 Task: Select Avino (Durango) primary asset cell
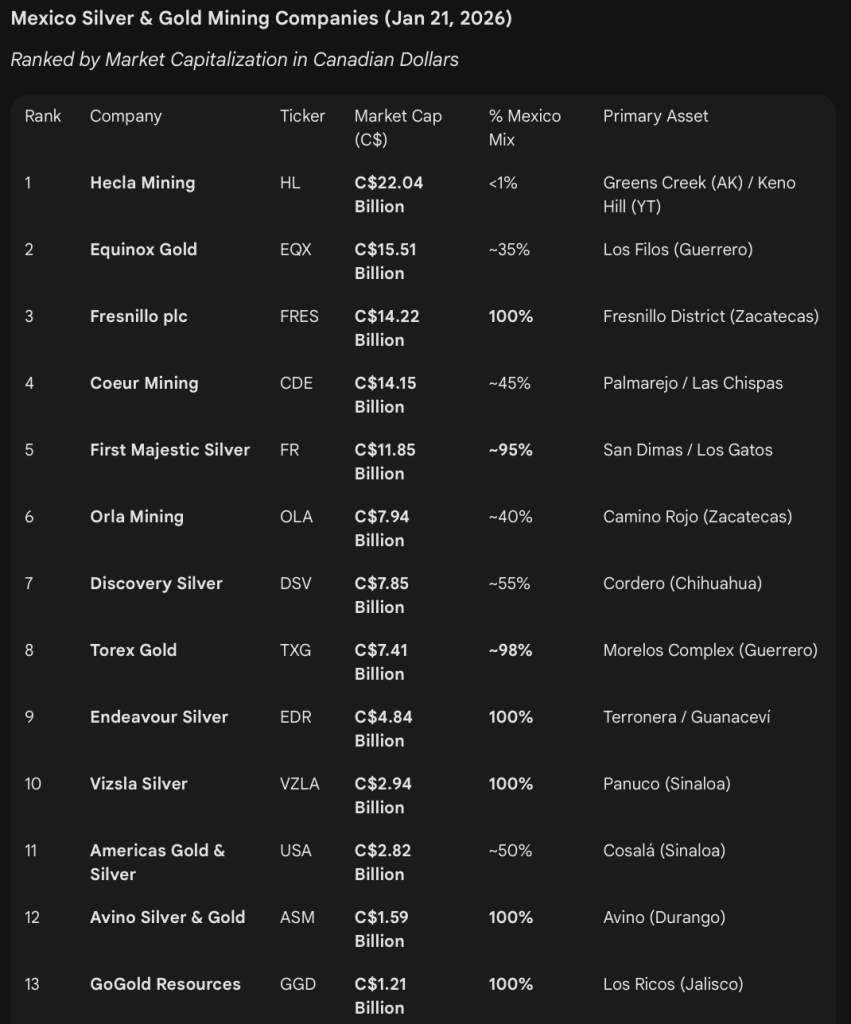[x=664, y=918]
